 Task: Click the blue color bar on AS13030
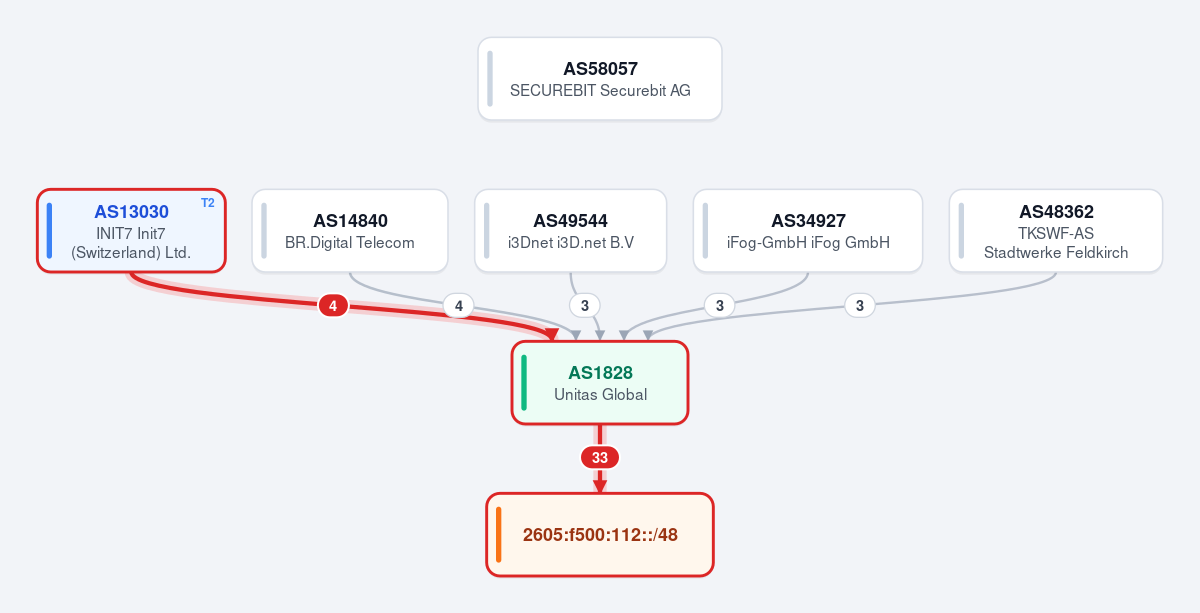pyautogui.click(x=49, y=230)
